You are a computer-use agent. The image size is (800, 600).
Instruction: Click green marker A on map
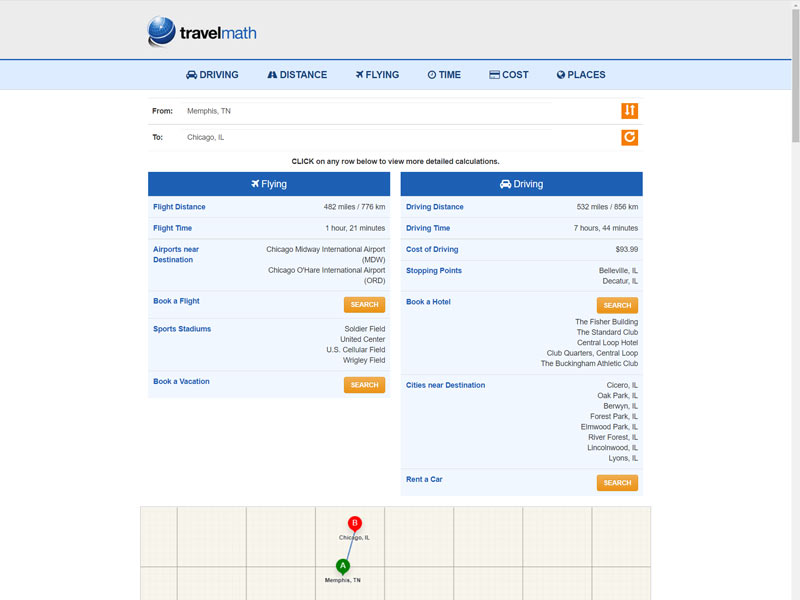click(x=343, y=566)
